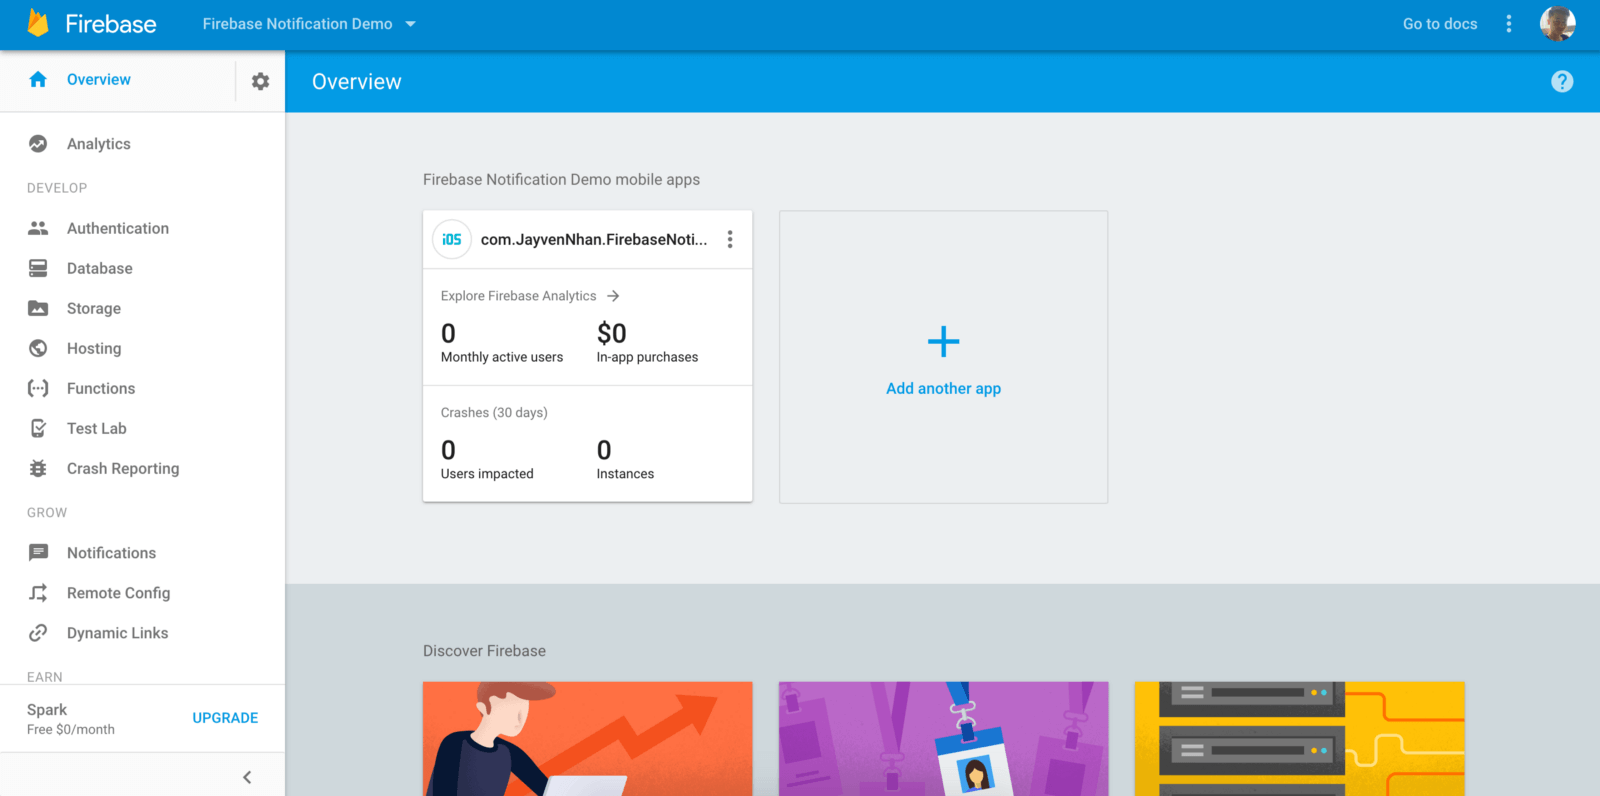Open the yellow server Discover Firebase card
This screenshot has height=796, width=1600.
pos(1299,739)
